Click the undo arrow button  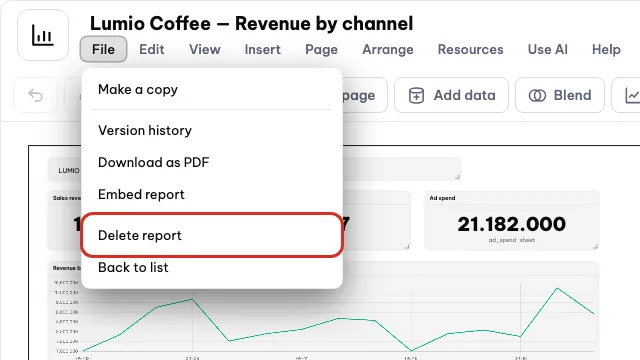[x=36, y=95]
